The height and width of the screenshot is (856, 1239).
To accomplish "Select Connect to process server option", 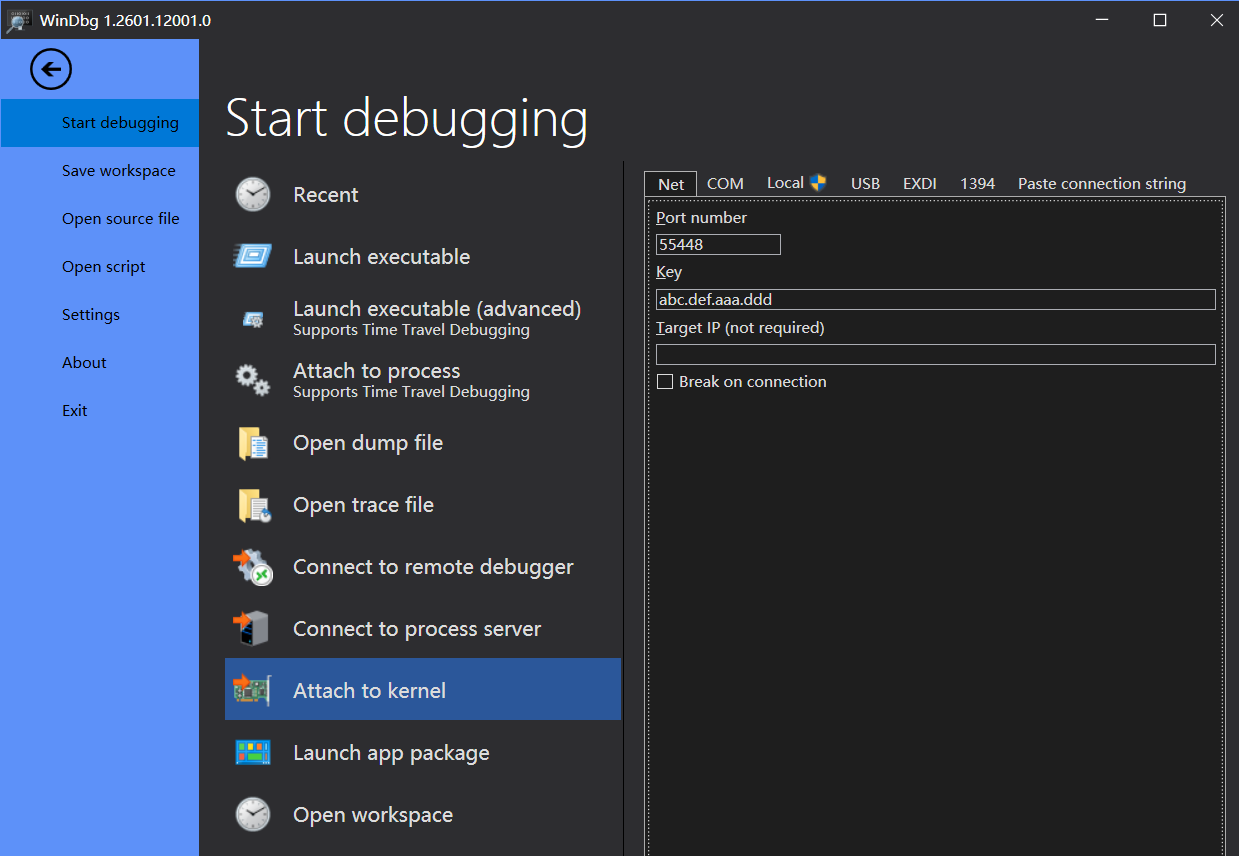I will click(423, 629).
